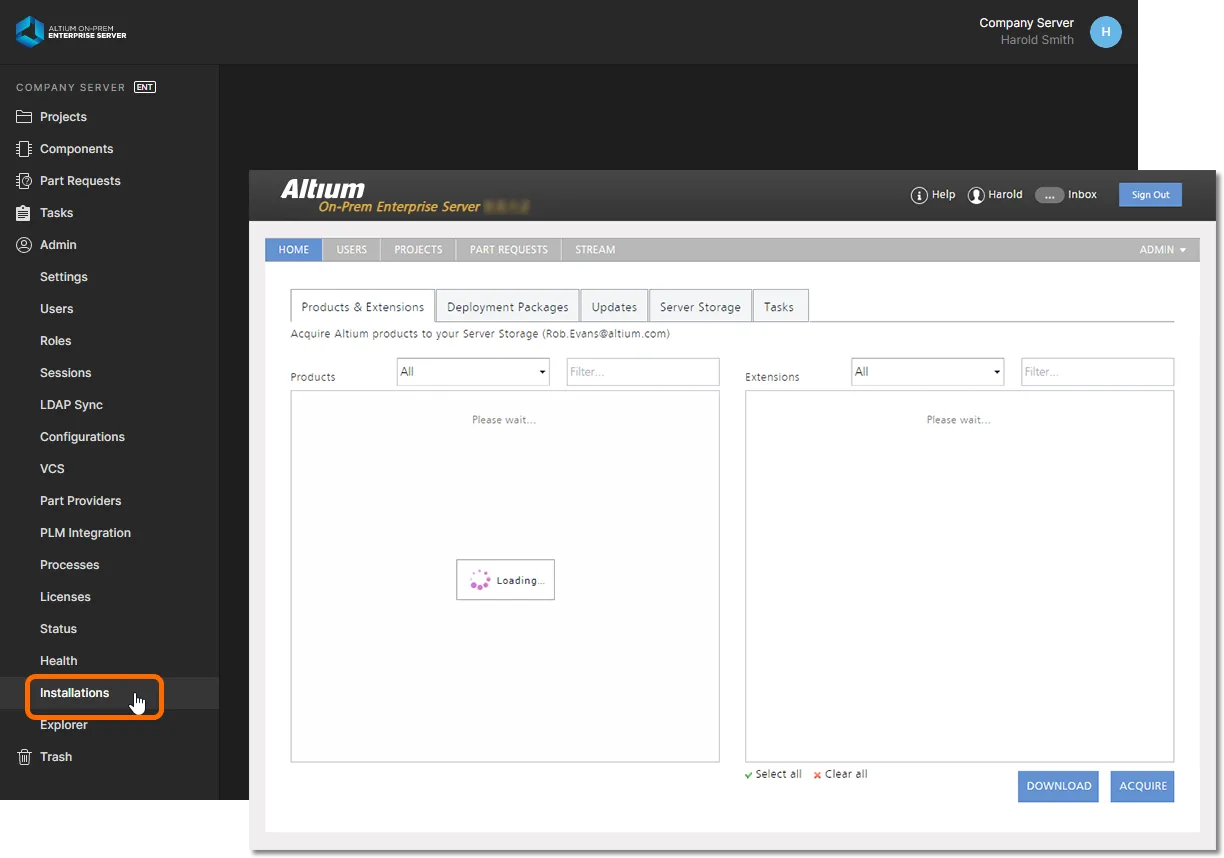Open Status in the sidebar
Screen dimensions: 1224x858
(58, 629)
